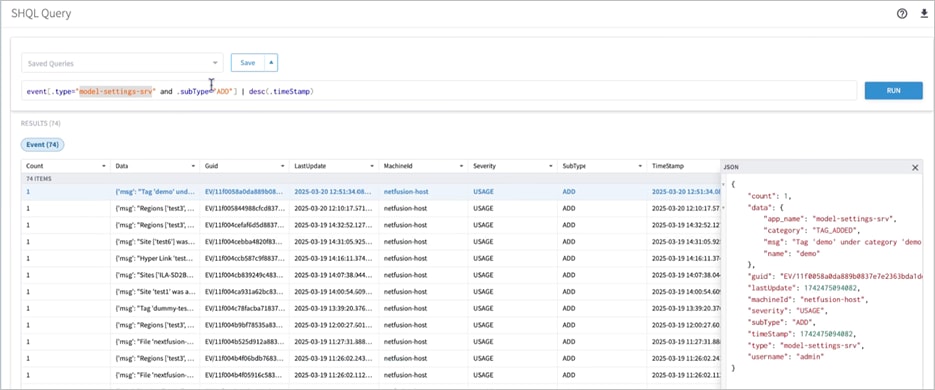Click LastUpdate cell 2025-03-19 11:26:02.243

click(334, 359)
